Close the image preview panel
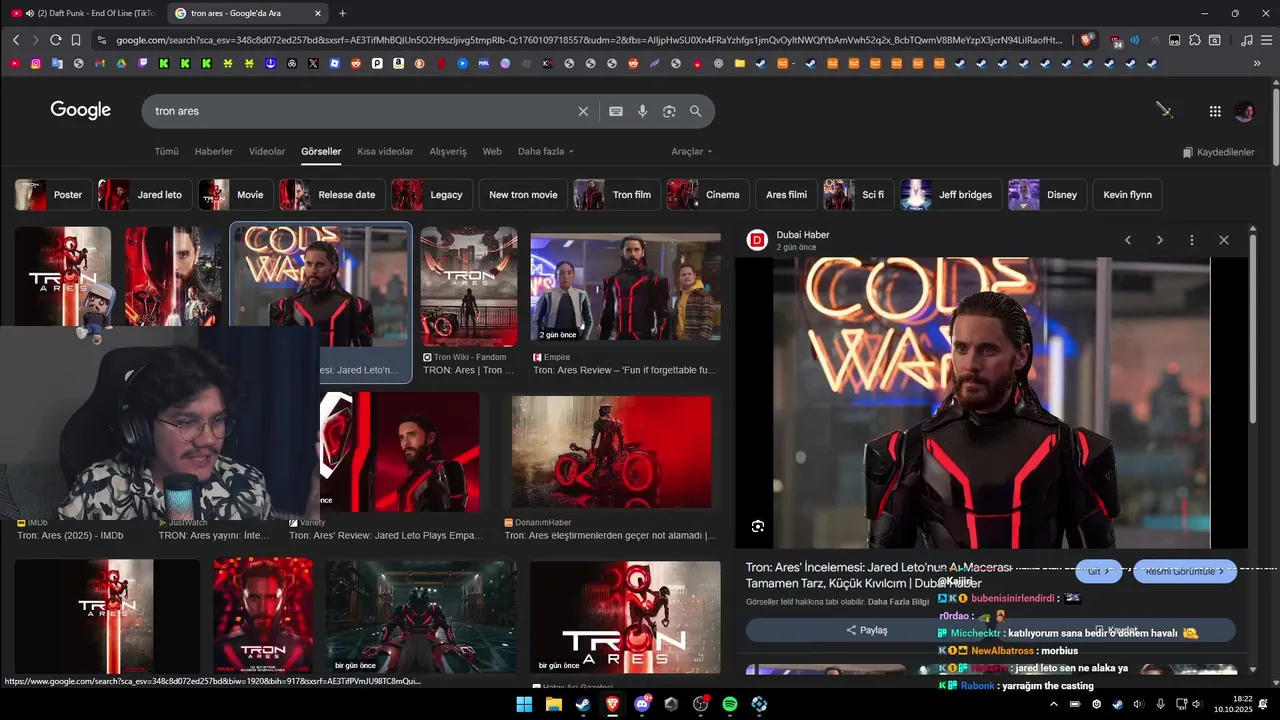Image resolution: width=1280 pixels, height=720 pixels. (1224, 240)
